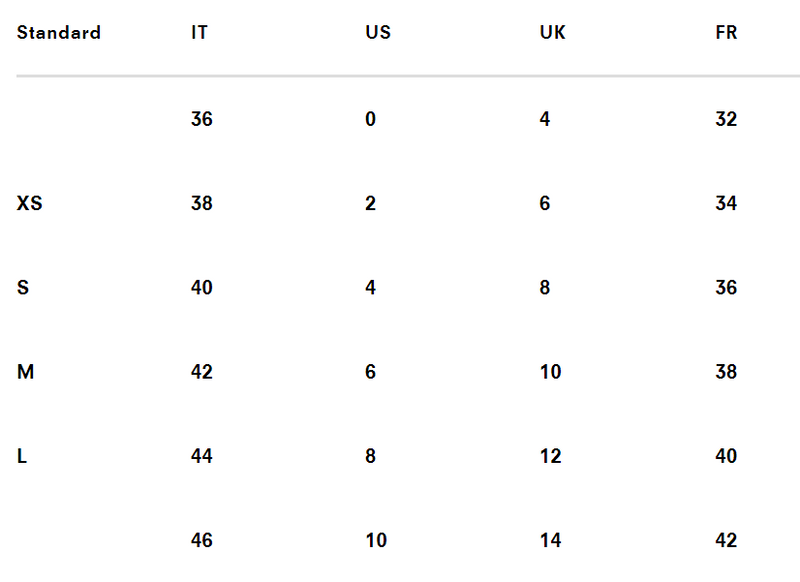Select the S standard size label
The height and width of the screenshot is (582, 800).
point(23,288)
